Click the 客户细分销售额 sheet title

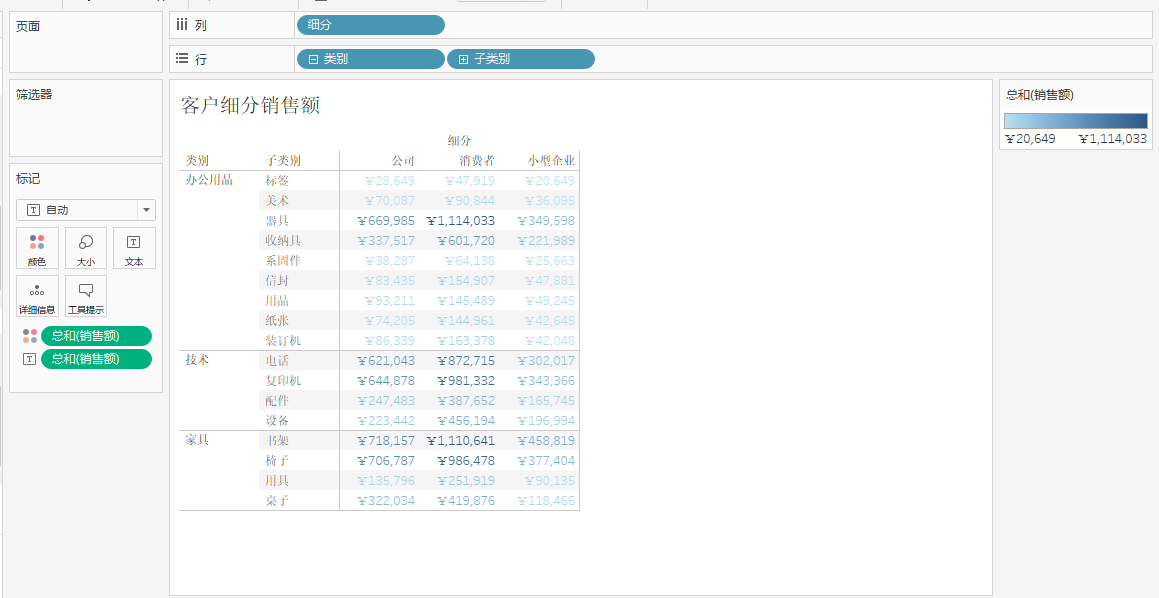[x=250, y=105]
